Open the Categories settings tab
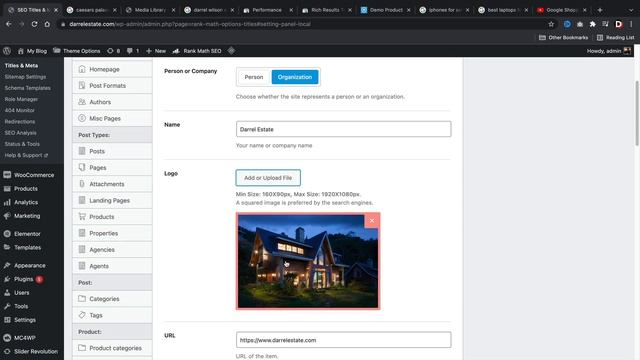The width and height of the screenshot is (640, 360). click(112, 299)
